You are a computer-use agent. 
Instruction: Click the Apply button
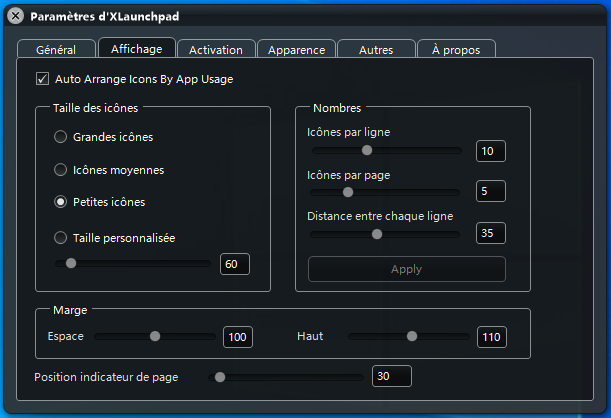click(406, 269)
